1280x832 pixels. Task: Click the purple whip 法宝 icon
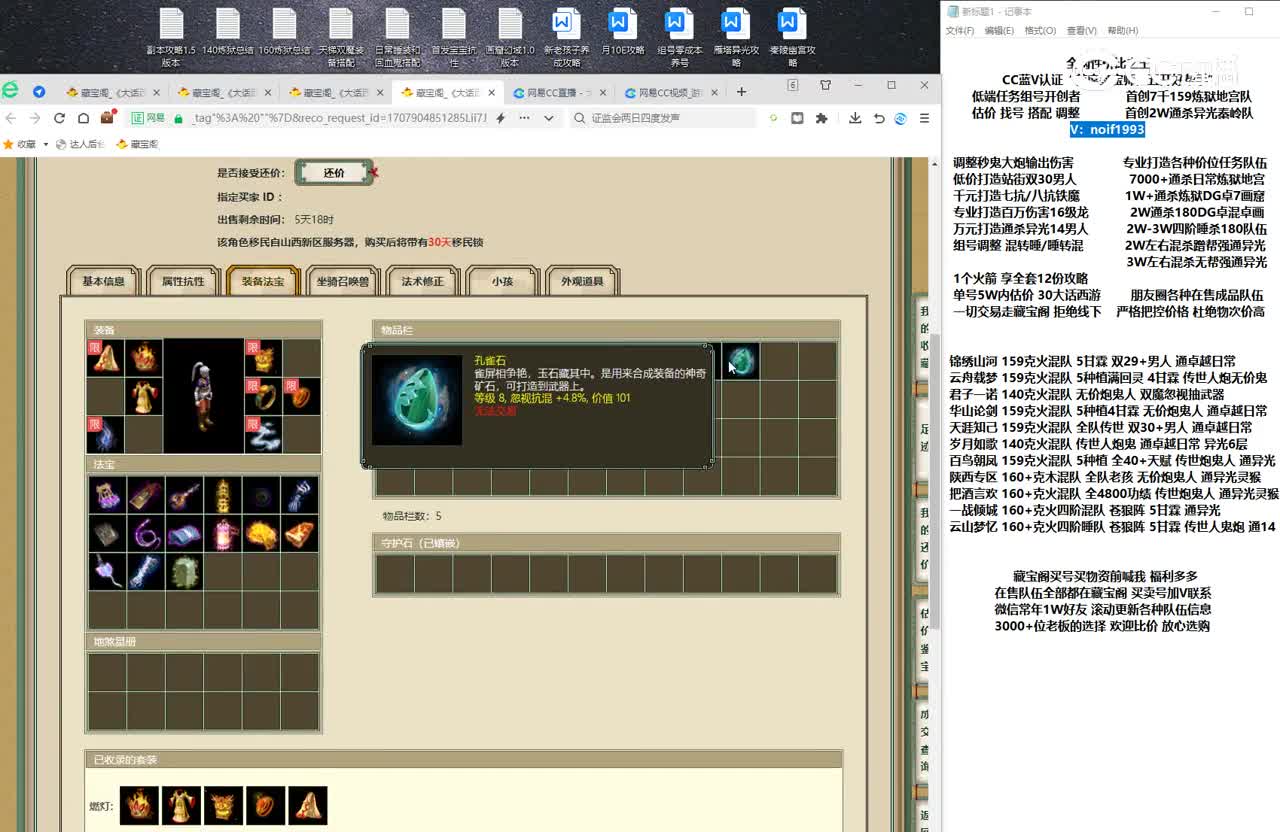tap(146, 533)
